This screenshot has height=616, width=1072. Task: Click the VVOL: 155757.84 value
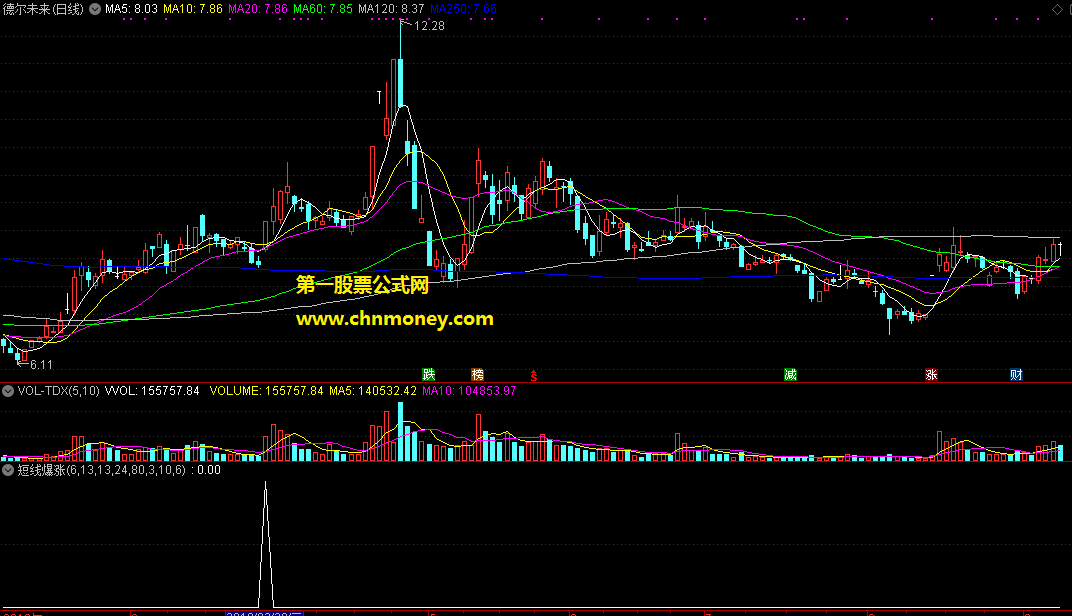coord(152,391)
